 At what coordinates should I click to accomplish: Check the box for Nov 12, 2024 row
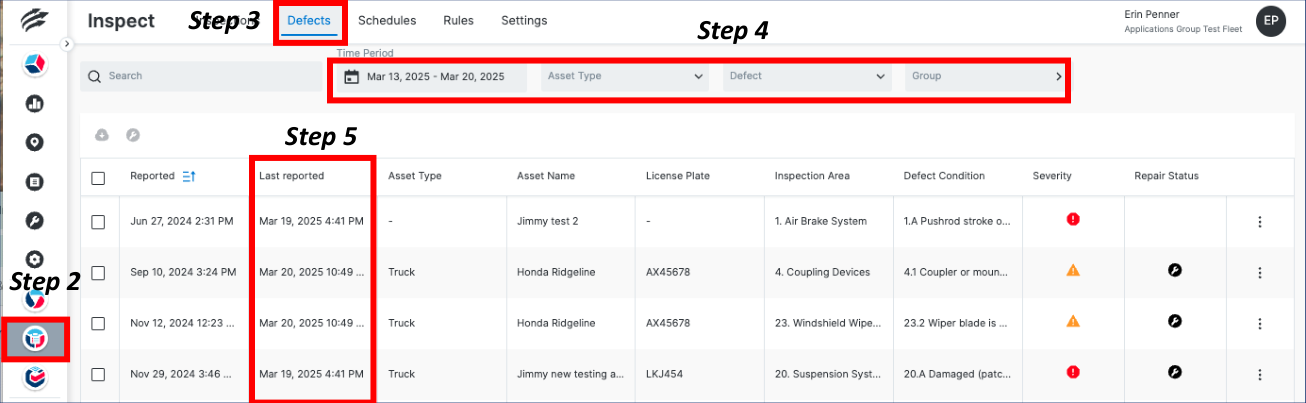point(98,323)
